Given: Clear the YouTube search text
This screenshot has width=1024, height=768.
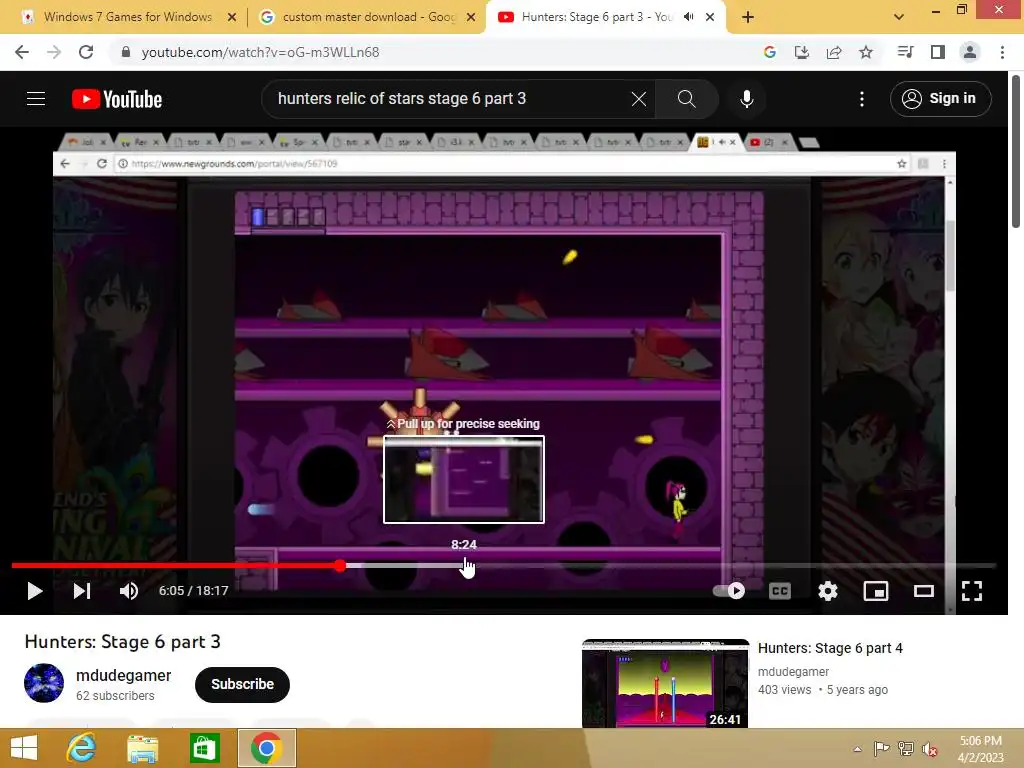Looking at the screenshot, I should [x=639, y=99].
